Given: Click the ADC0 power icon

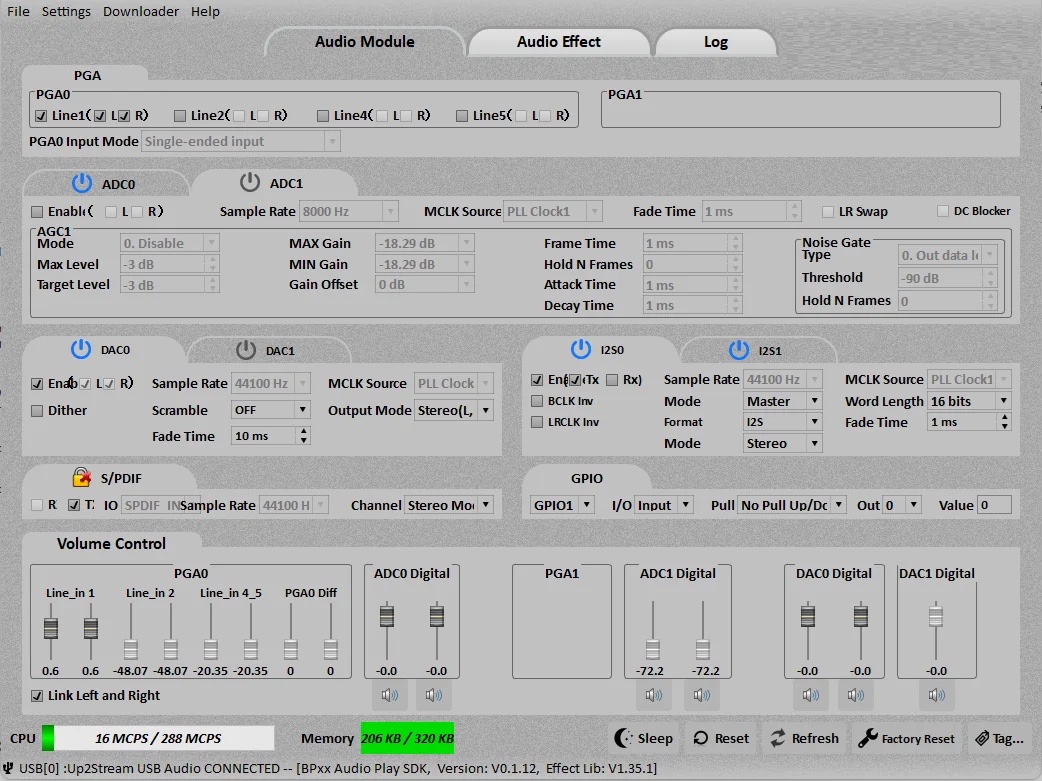Looking at the screenshot, I should coord(81,183).
